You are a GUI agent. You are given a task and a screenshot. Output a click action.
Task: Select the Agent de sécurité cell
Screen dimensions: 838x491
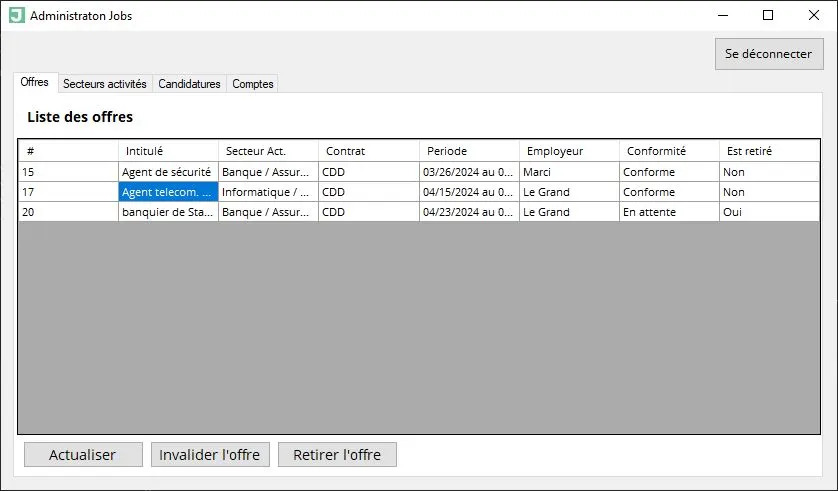coord(168,172)
